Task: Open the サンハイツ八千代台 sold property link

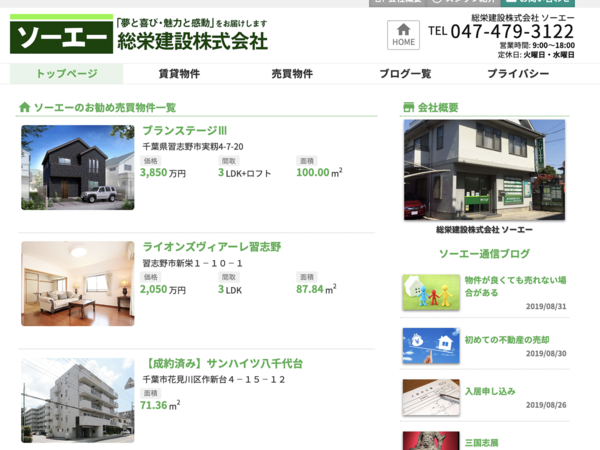Action: pos(222,363)
